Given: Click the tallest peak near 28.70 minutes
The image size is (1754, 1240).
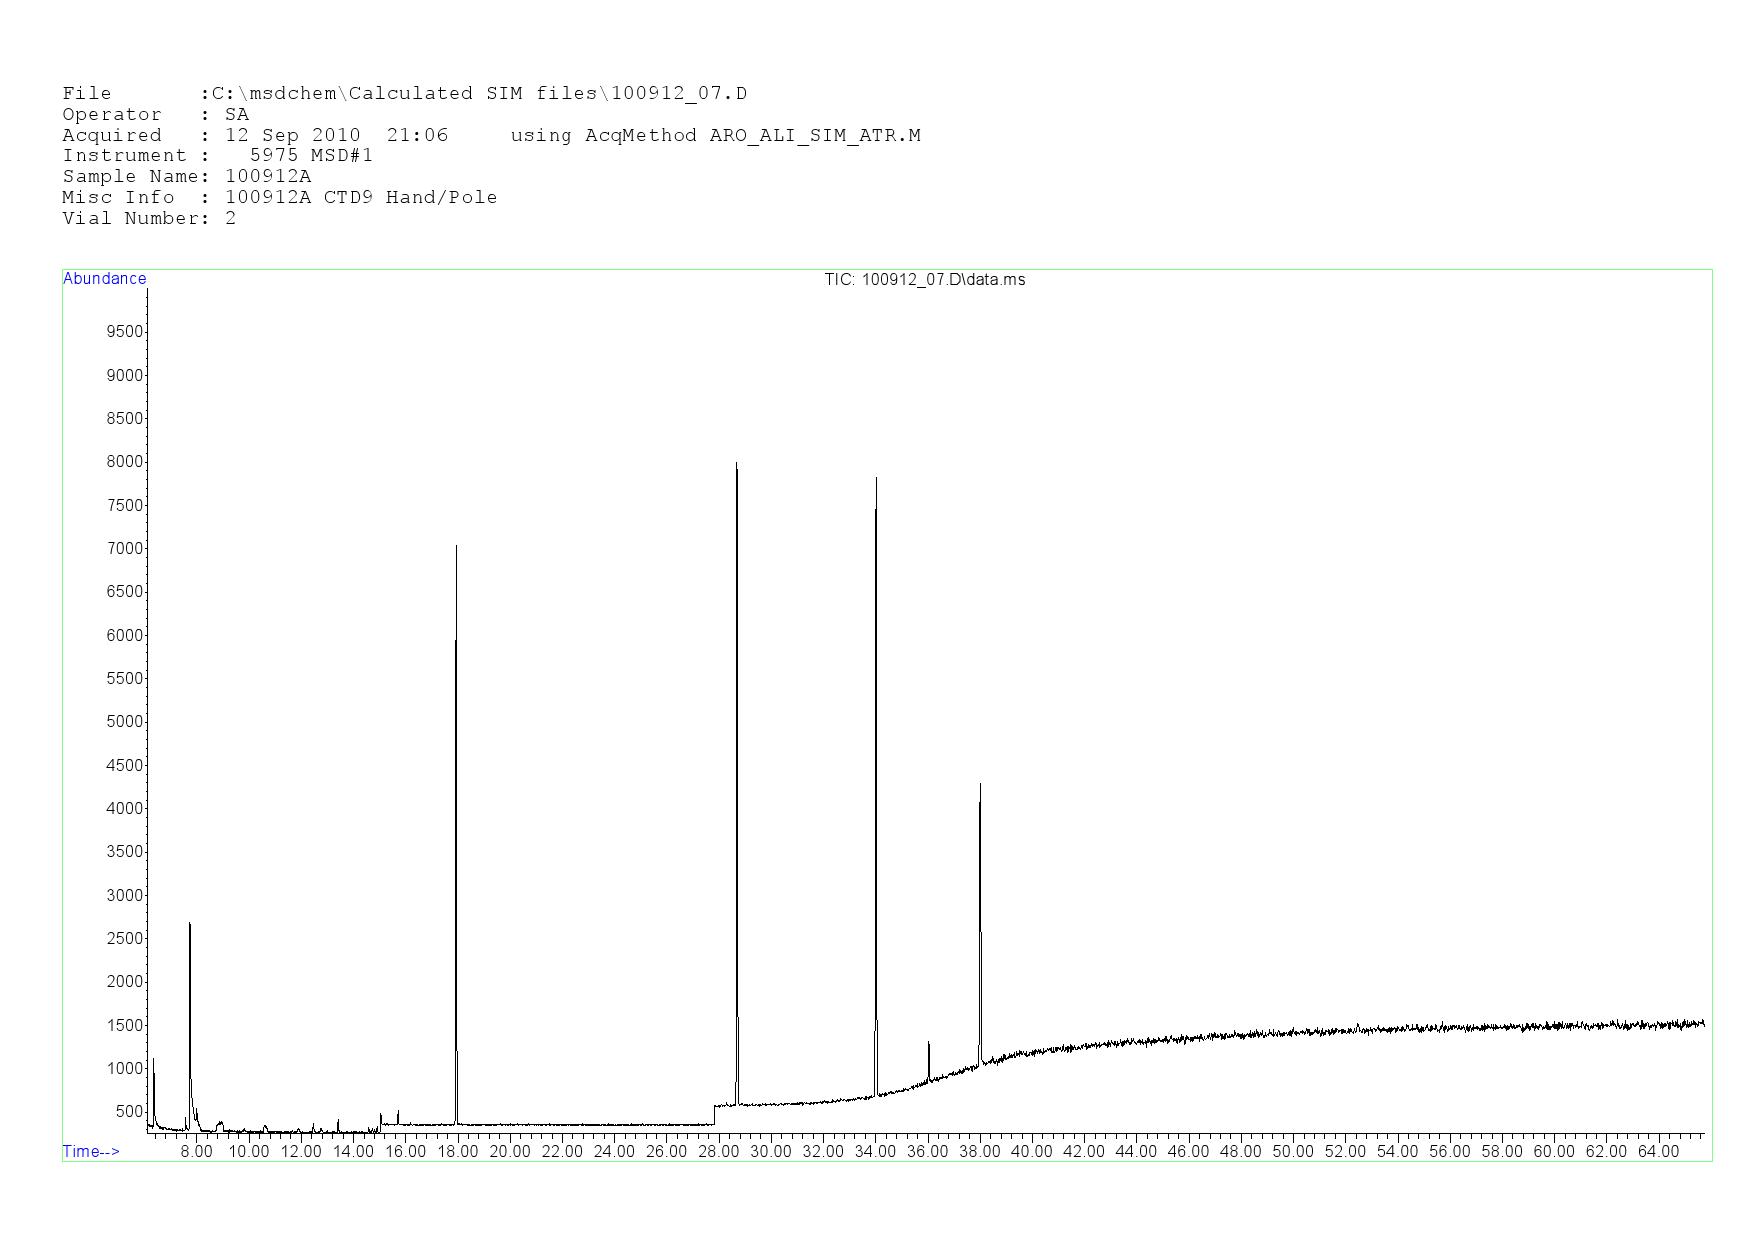Looking at the screenshot, I should (737, 466).
